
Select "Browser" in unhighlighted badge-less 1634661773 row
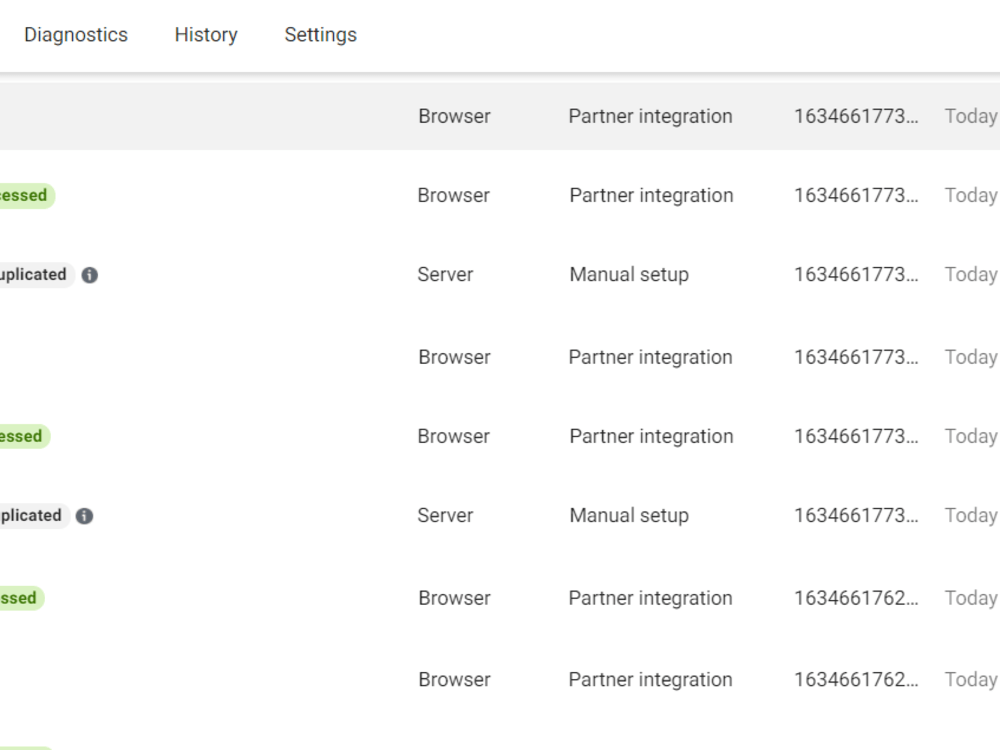click(454, 357)
